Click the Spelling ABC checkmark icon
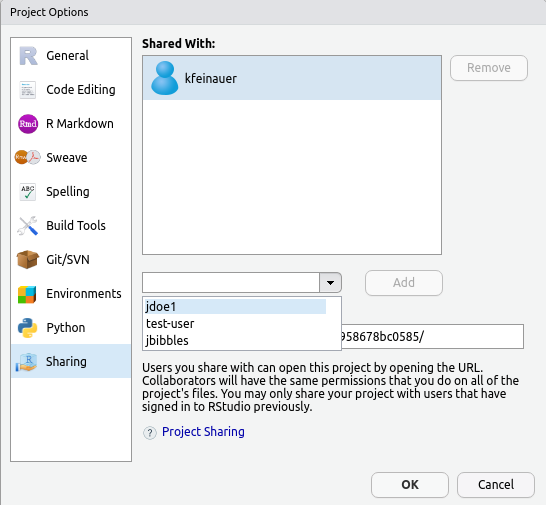Image resolution: width=546 pixels, height=505 pixels. coord(28,192)
